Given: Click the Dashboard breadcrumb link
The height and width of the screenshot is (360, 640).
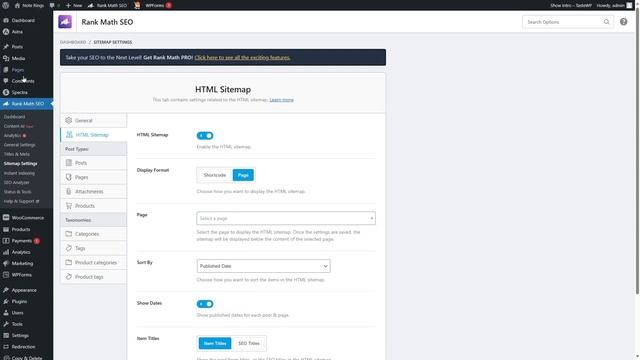Looking at the screenshot, I should coord(73,42).
